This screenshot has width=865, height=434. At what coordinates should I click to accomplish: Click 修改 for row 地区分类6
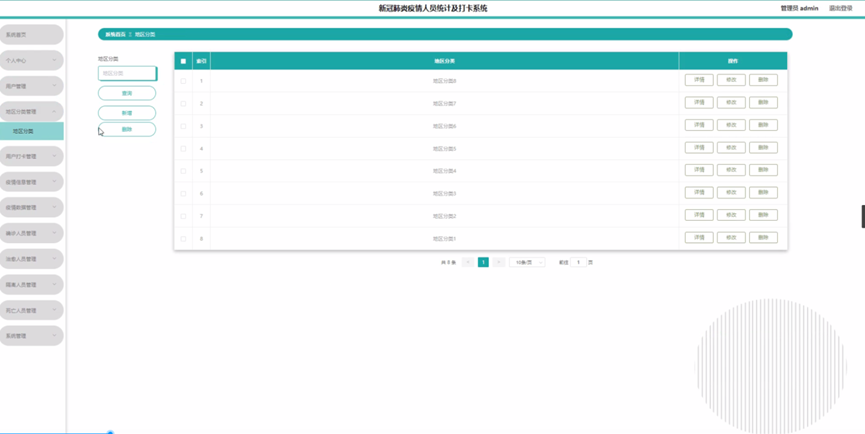point(731,125)
